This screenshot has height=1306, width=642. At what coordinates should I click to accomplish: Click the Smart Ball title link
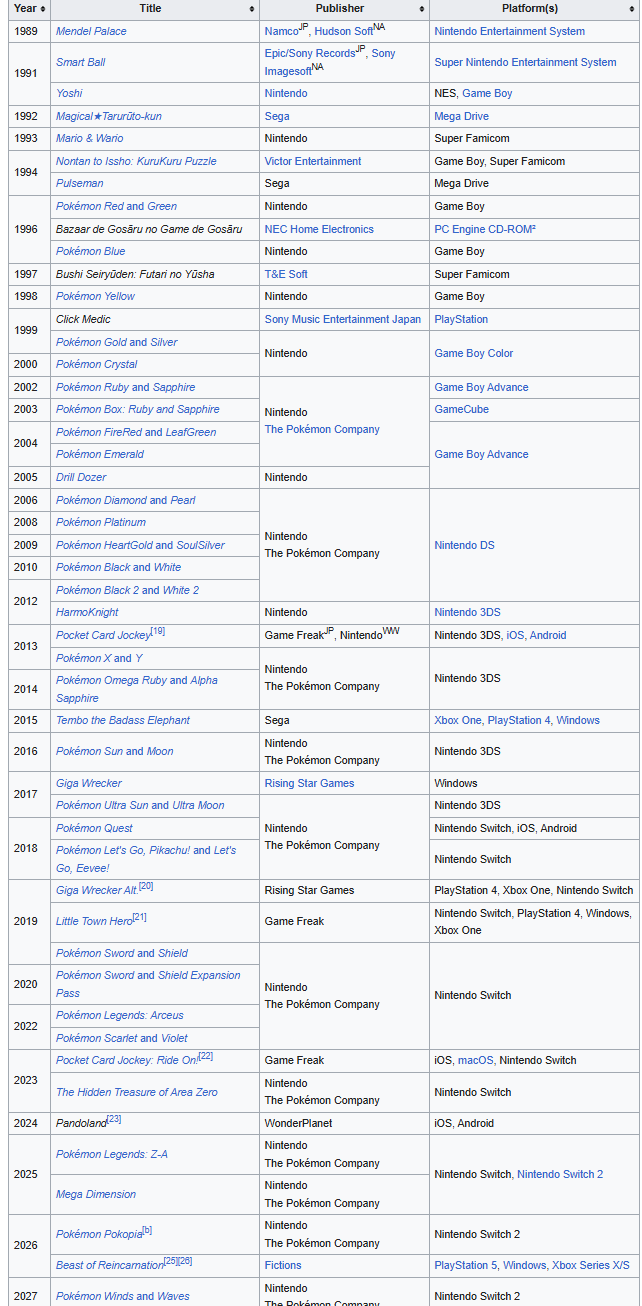pyautogui.click(x=80, y=62)
